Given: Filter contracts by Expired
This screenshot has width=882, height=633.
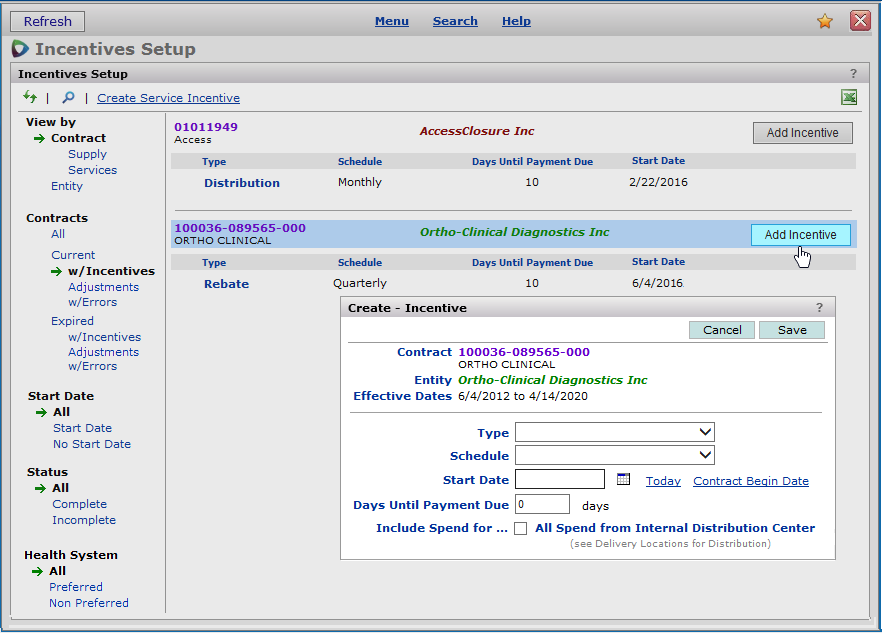Looking at the screenshot, I should 73,321.
